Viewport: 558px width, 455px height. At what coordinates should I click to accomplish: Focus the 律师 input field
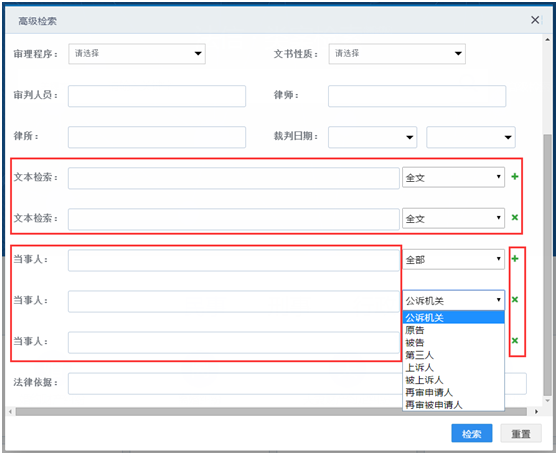pyautogui.click(x=417, y=96)
